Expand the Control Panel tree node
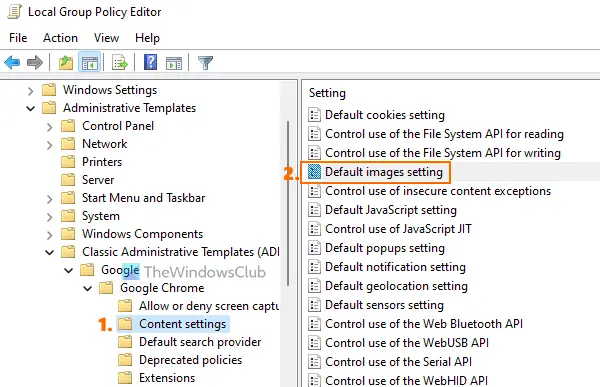The height and width of the screenshot is (387, 600). pos(49,127)
